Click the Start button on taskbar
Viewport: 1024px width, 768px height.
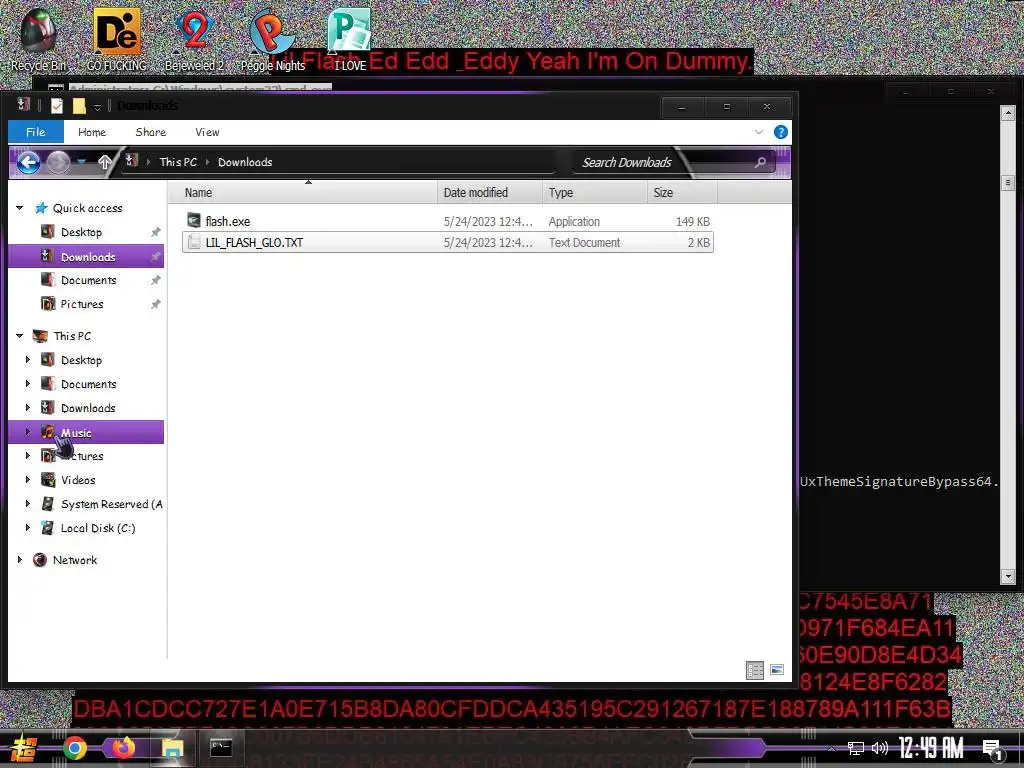tap(24, 748)
